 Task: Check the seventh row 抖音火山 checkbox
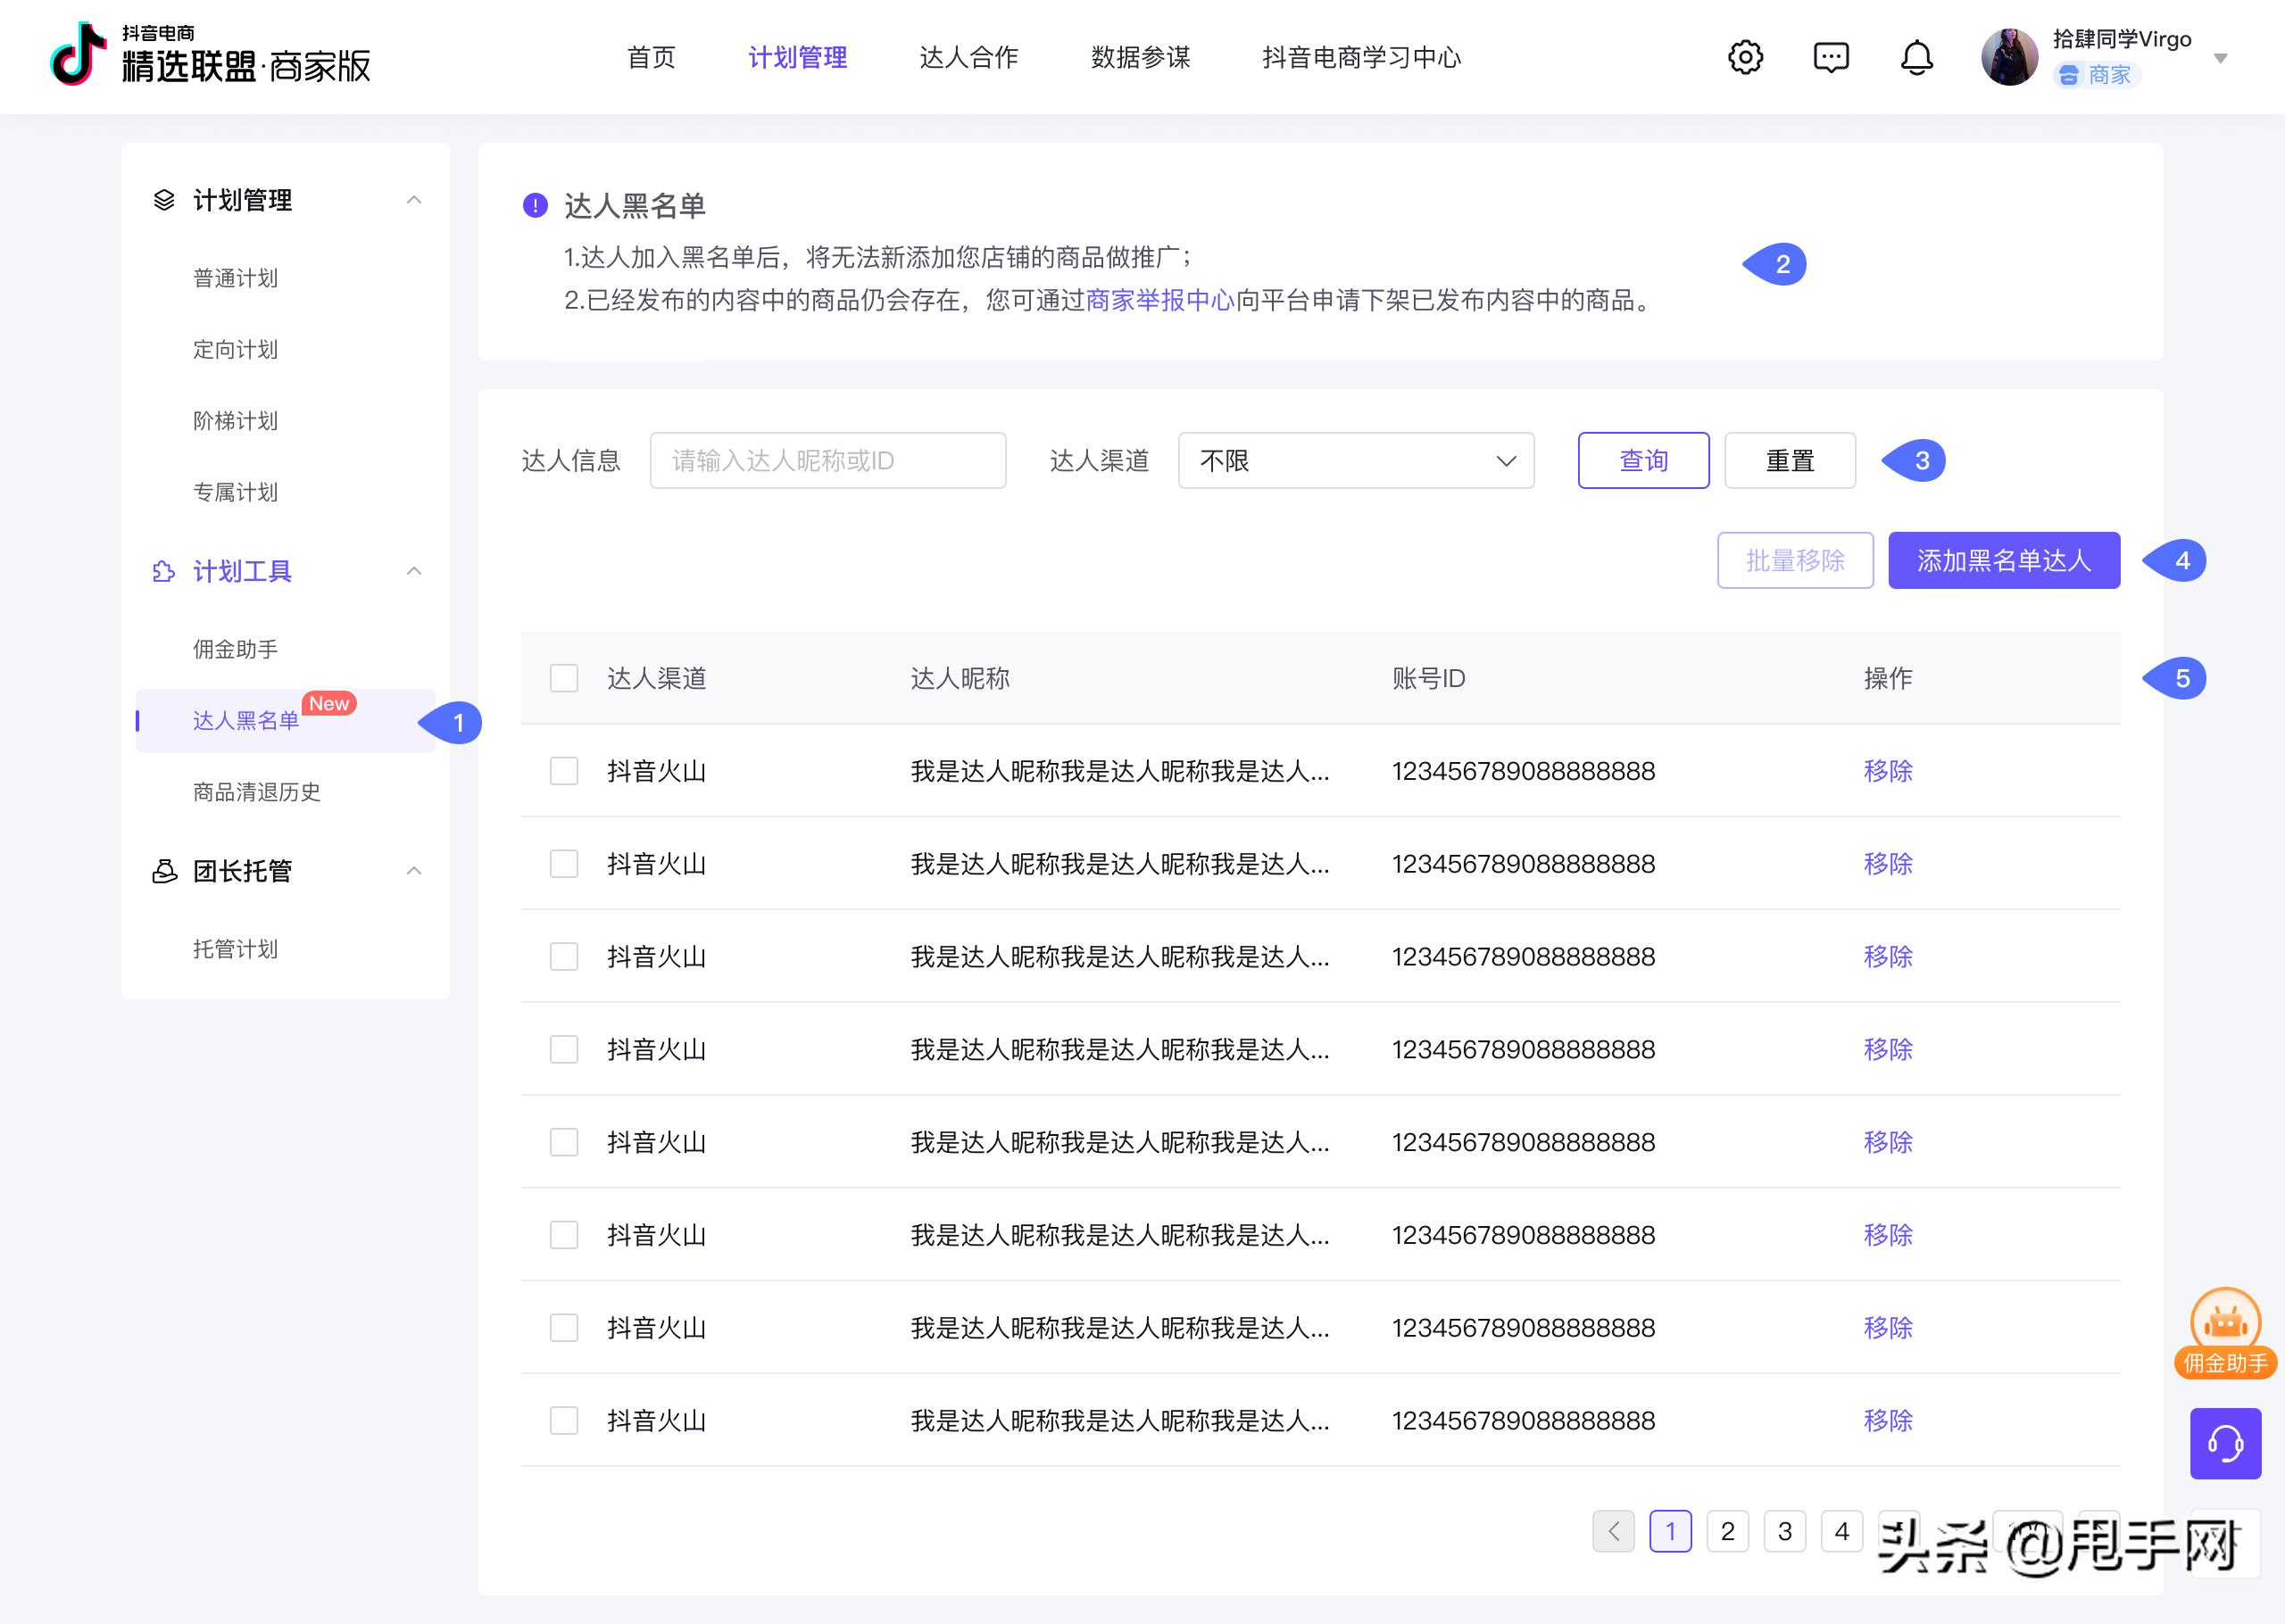coord(564,1328)
